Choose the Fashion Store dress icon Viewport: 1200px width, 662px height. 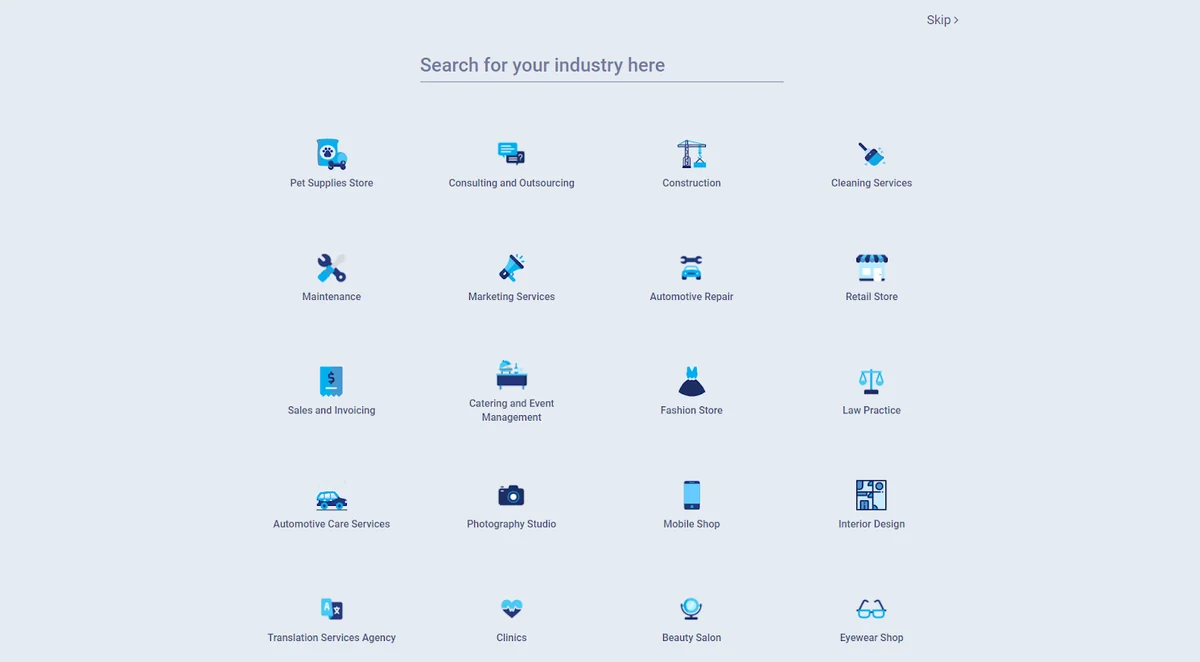(692, 381)
